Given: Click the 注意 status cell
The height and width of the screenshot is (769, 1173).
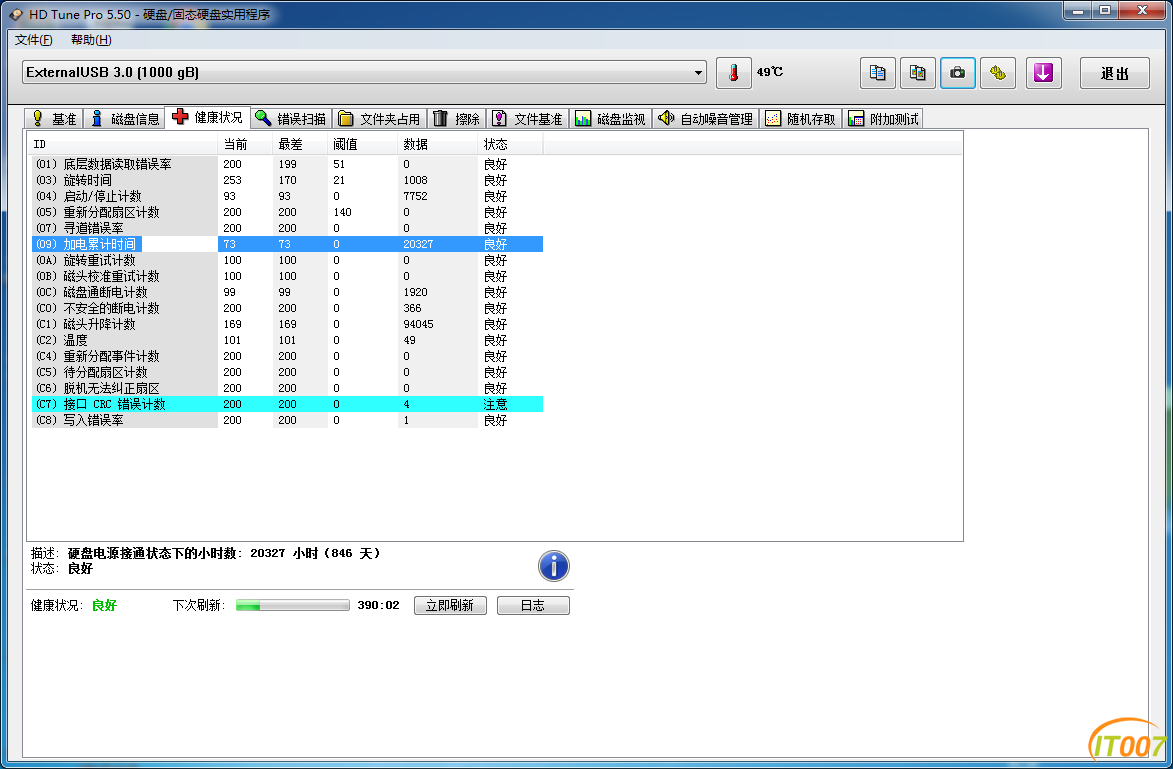Looking at the screenshot, I should click(495, 404).
